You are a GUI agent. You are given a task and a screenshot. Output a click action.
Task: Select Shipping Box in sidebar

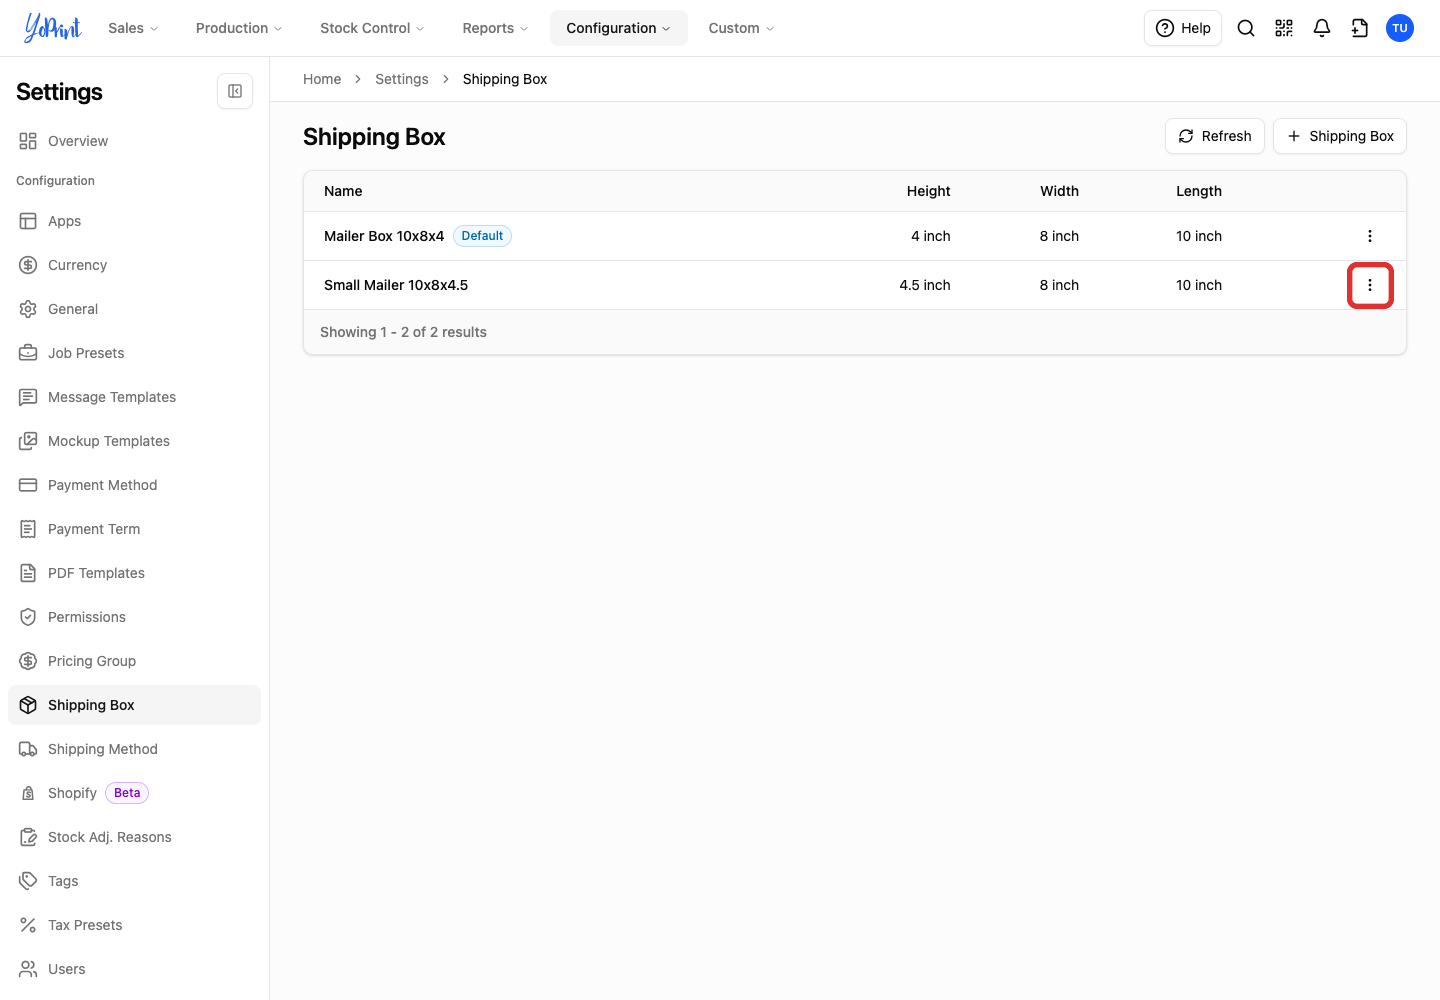coord(134,705)
